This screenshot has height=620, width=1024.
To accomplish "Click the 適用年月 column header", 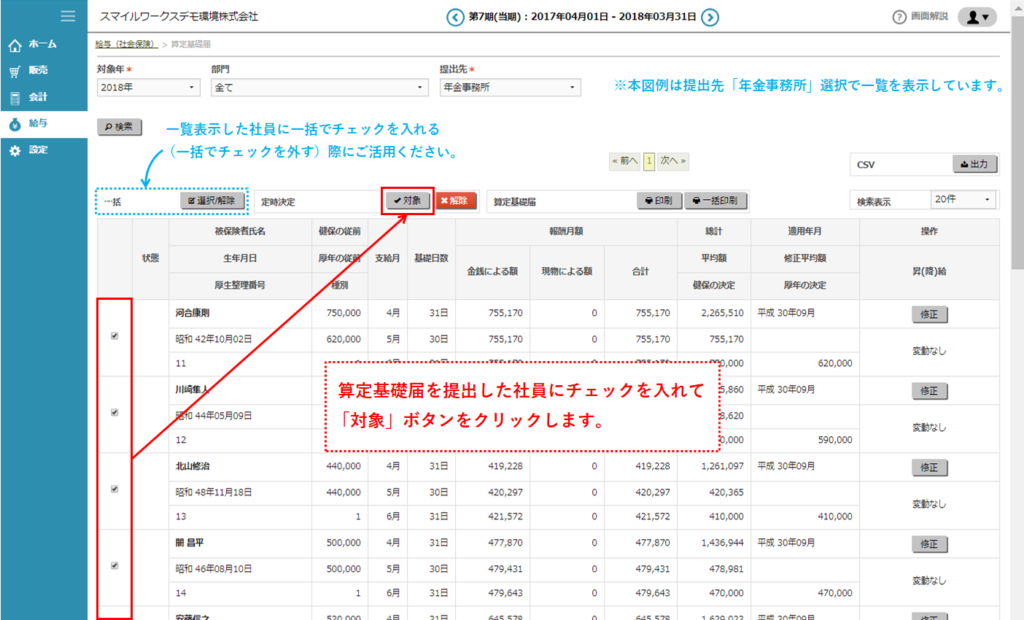I will click(805, 231).
